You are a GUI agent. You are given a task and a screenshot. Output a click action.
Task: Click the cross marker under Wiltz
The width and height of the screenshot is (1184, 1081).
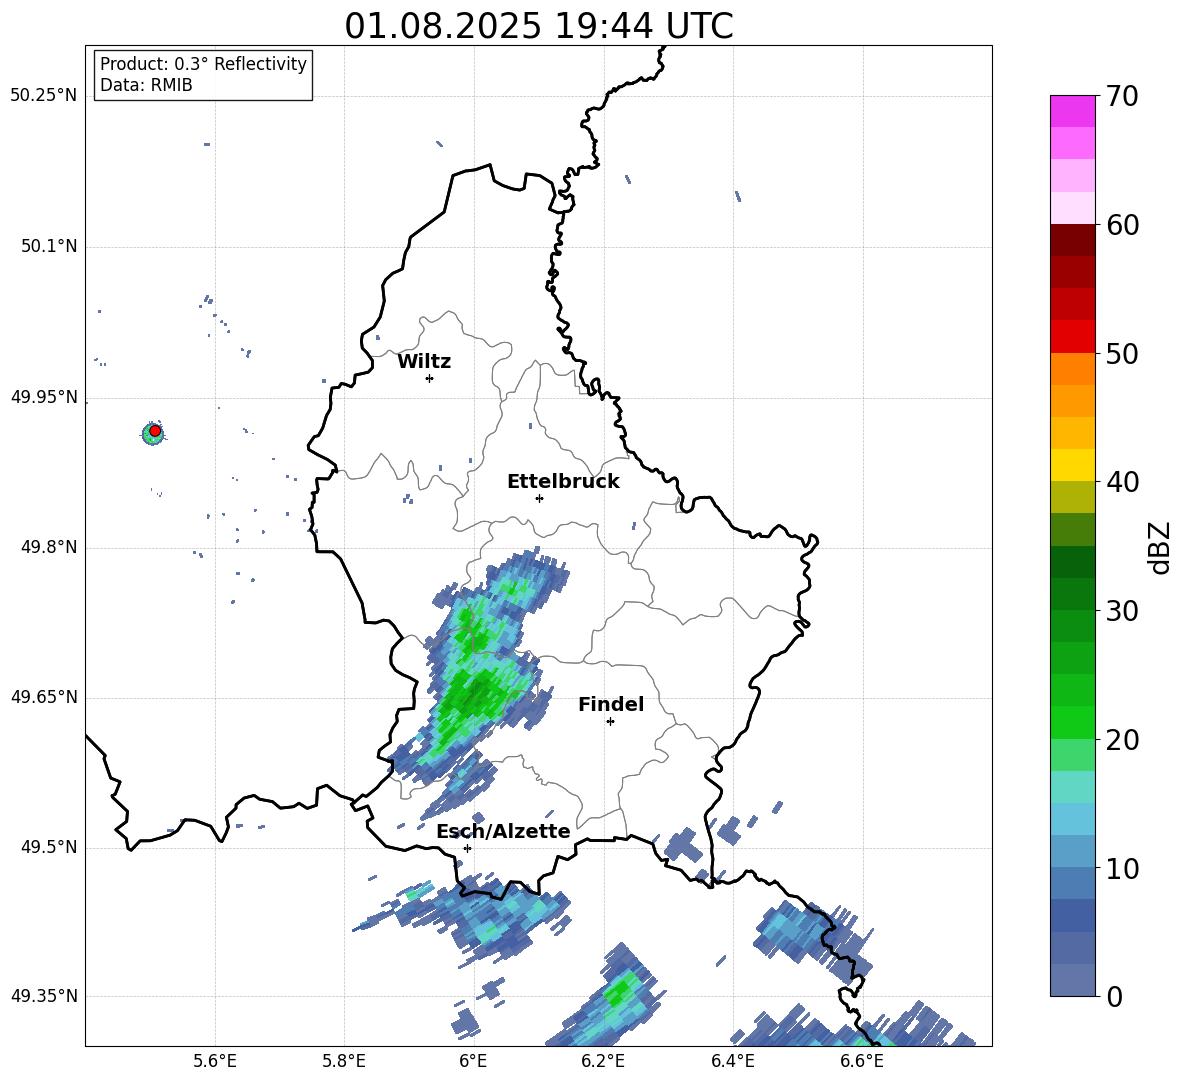coord(429,378)
